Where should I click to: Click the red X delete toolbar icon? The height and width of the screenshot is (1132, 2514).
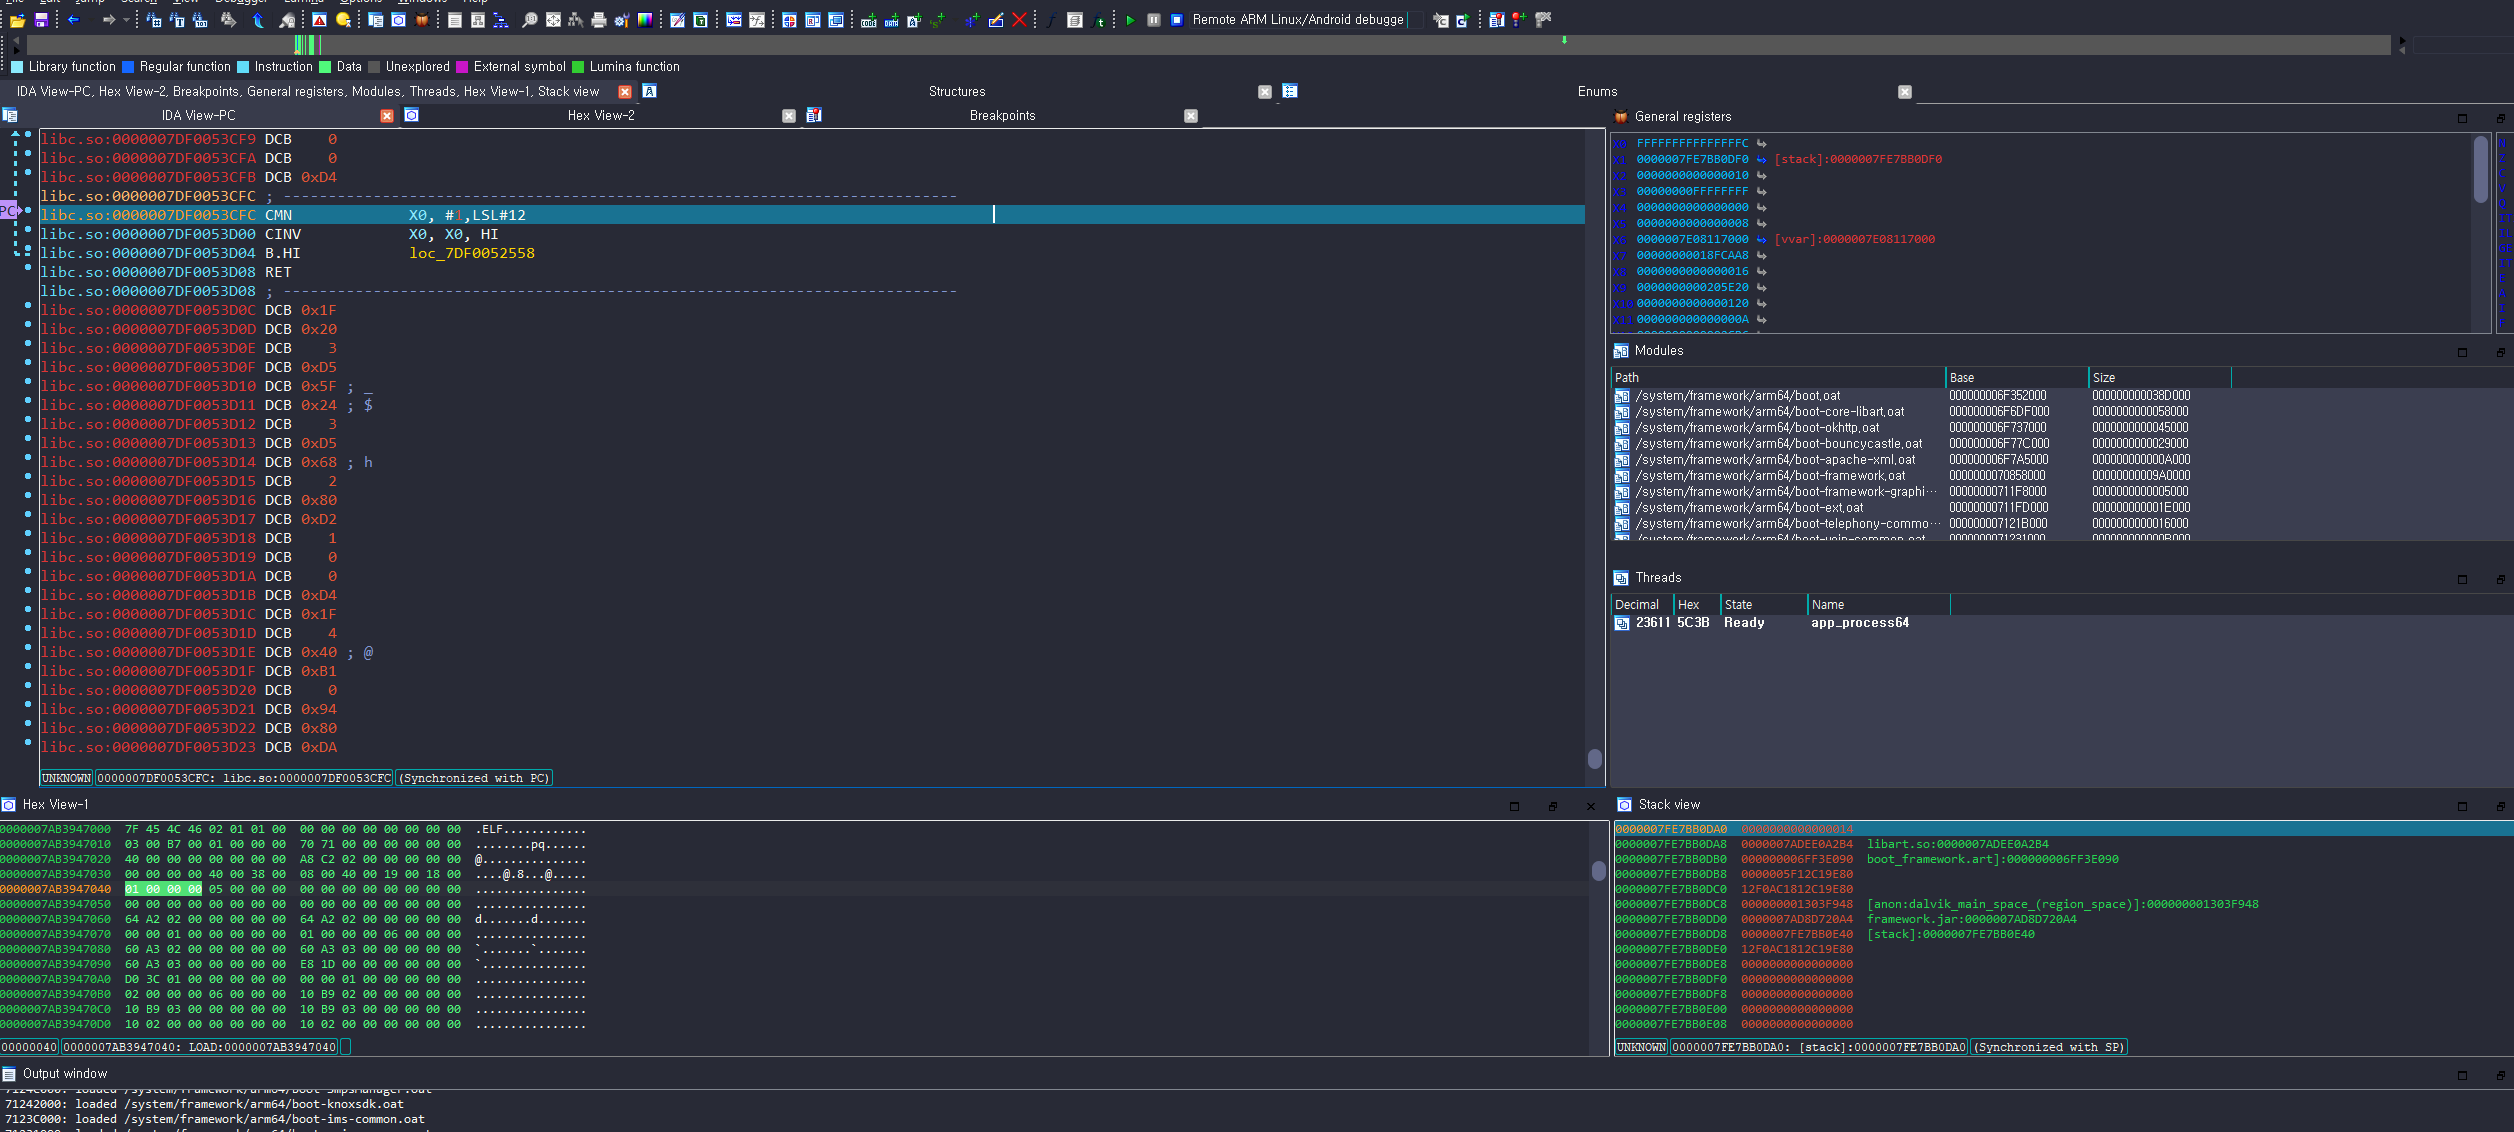tap(1019, 20)
